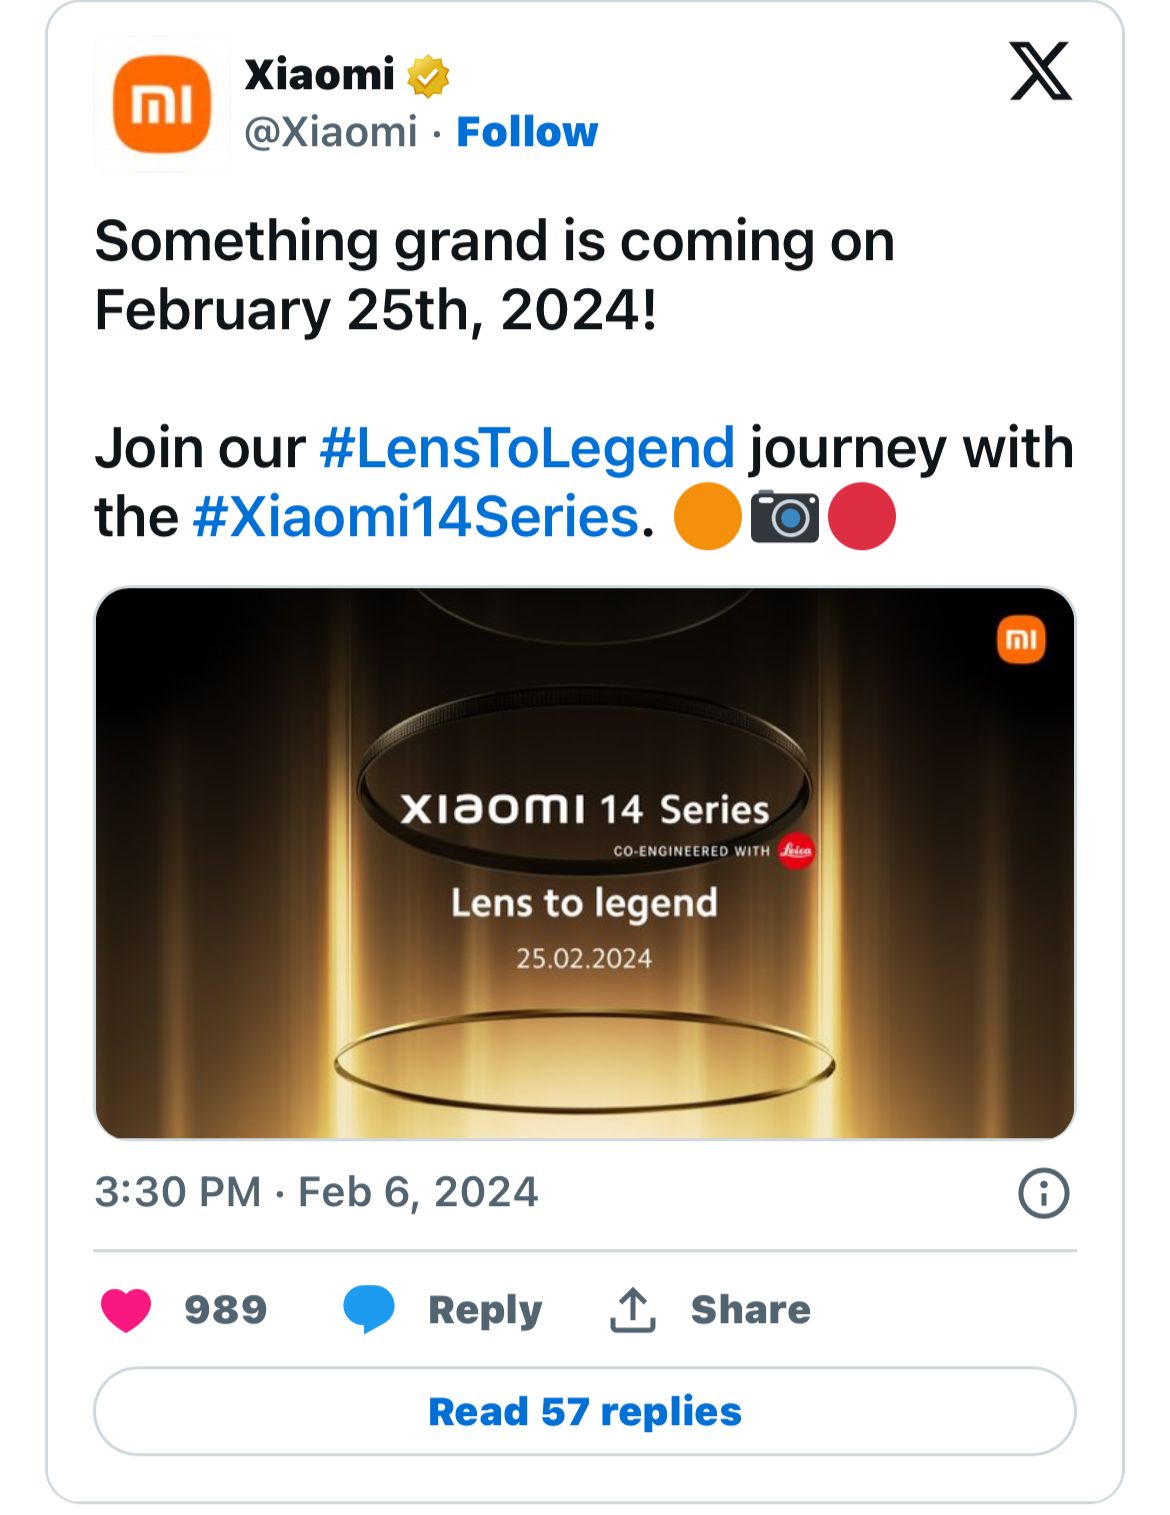Click the X logo icon
1170x1515 pixels.
tap(1040, 71)
